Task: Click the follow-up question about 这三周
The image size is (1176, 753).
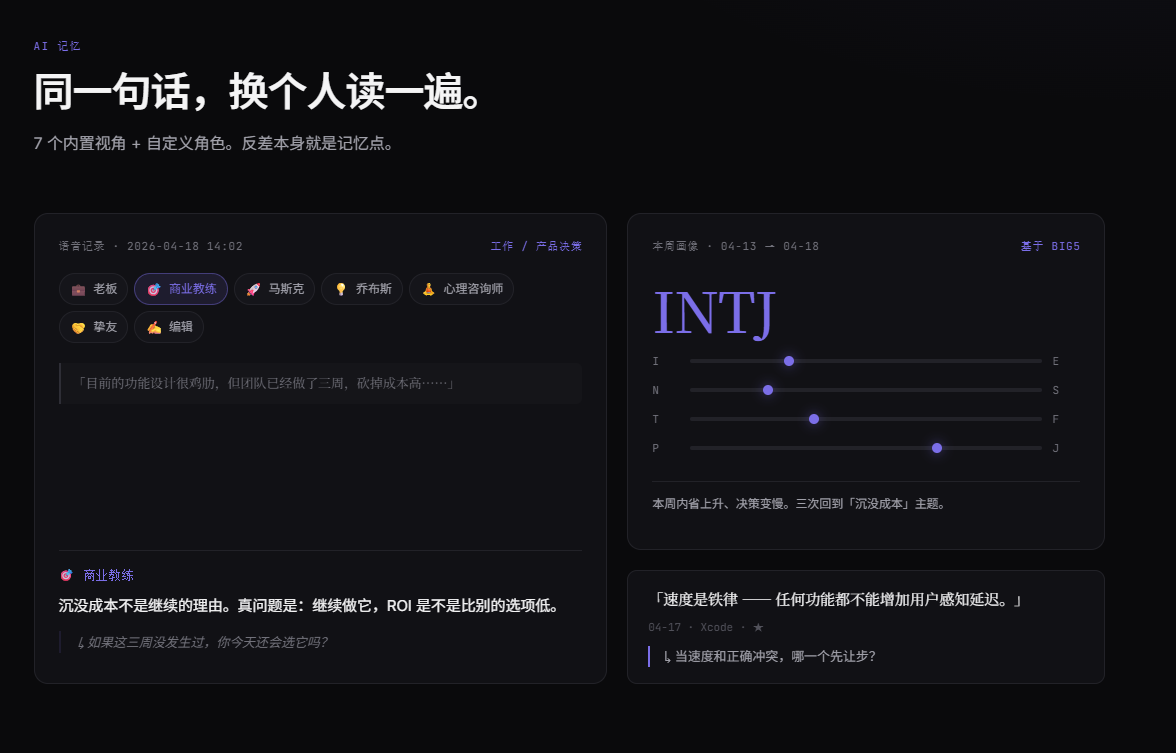Action: pos(202,642)
